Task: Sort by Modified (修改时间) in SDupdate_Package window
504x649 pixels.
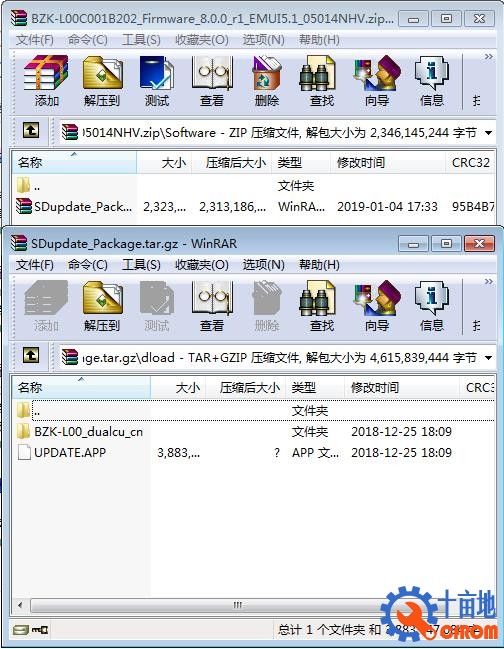Action: coord(402,388)
